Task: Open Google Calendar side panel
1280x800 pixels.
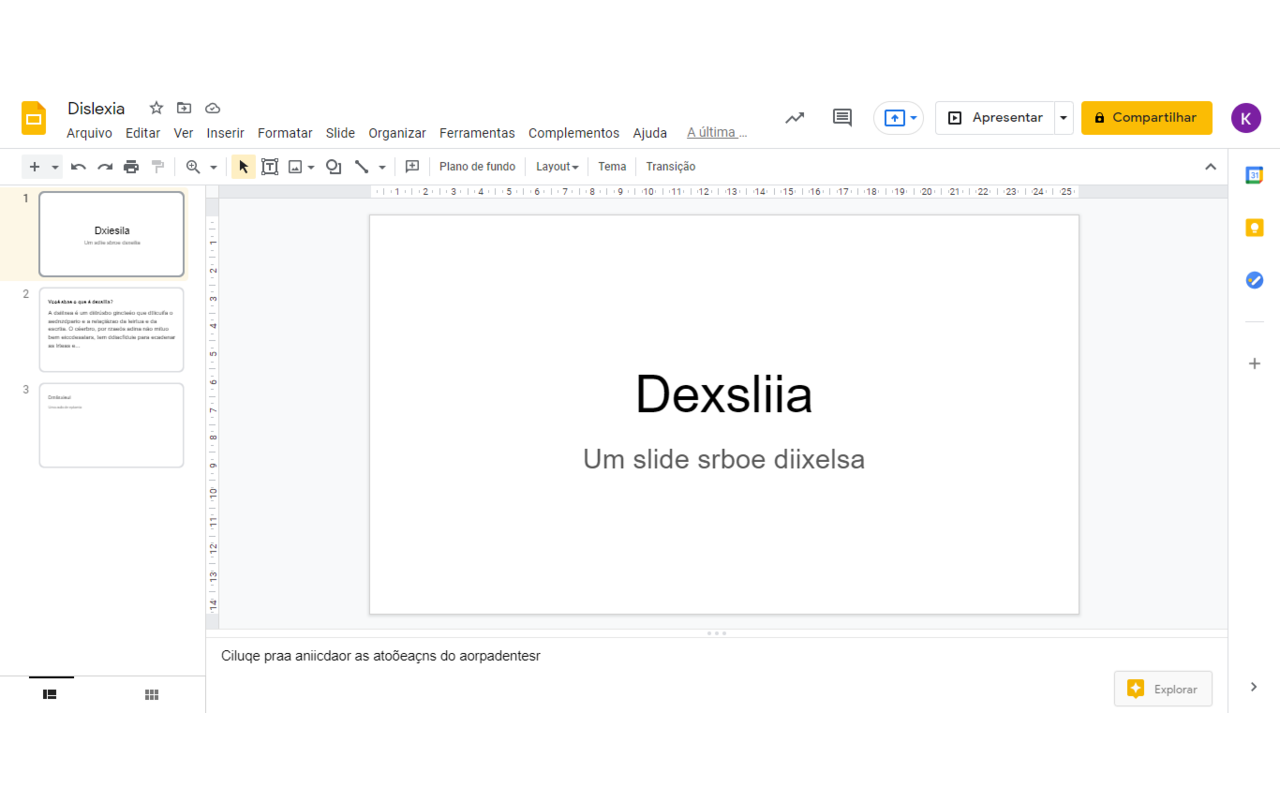Action: (1254, 175)
